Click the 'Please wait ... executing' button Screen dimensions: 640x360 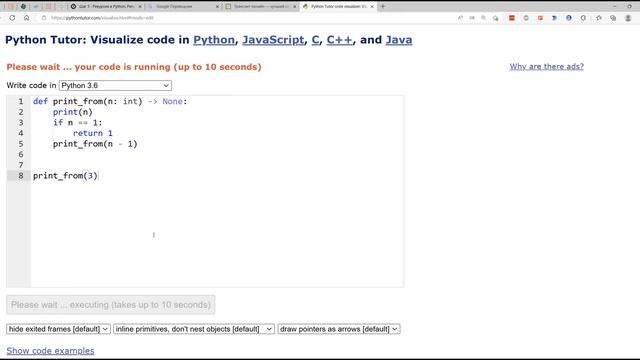point(111,305)
